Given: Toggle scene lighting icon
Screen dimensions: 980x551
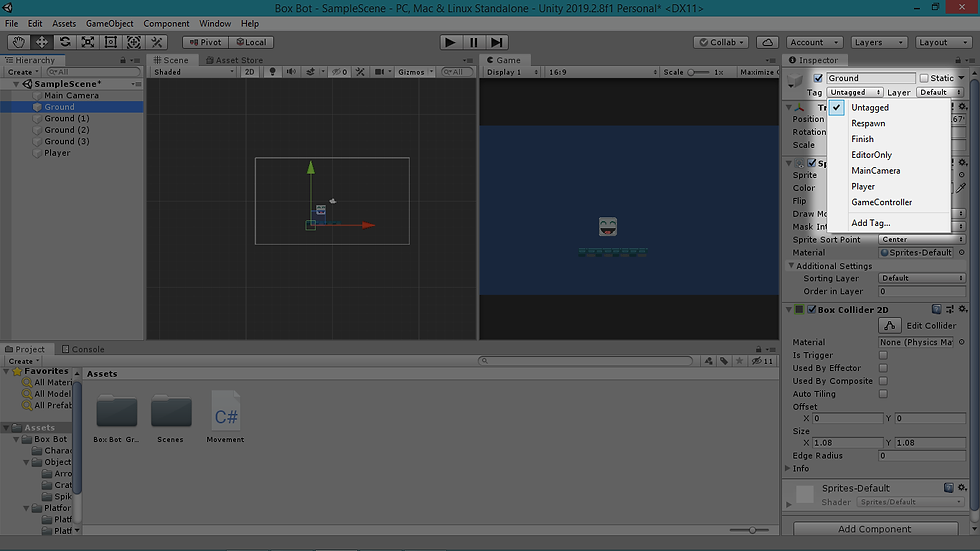Looking at the screenshot, I should (272, 72).
